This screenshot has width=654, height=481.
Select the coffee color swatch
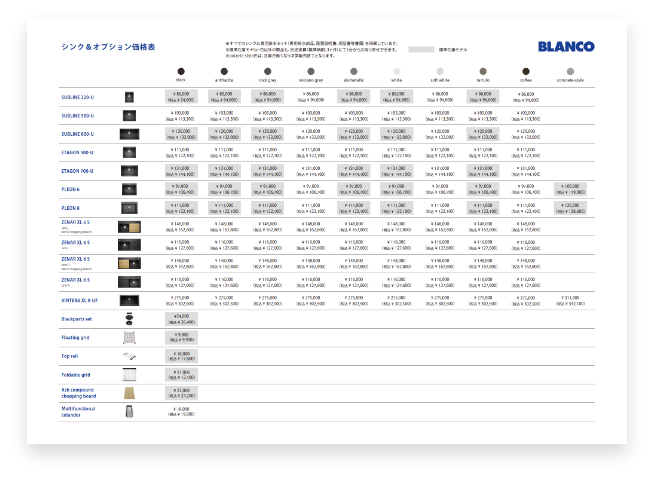(x=526, y=71)
